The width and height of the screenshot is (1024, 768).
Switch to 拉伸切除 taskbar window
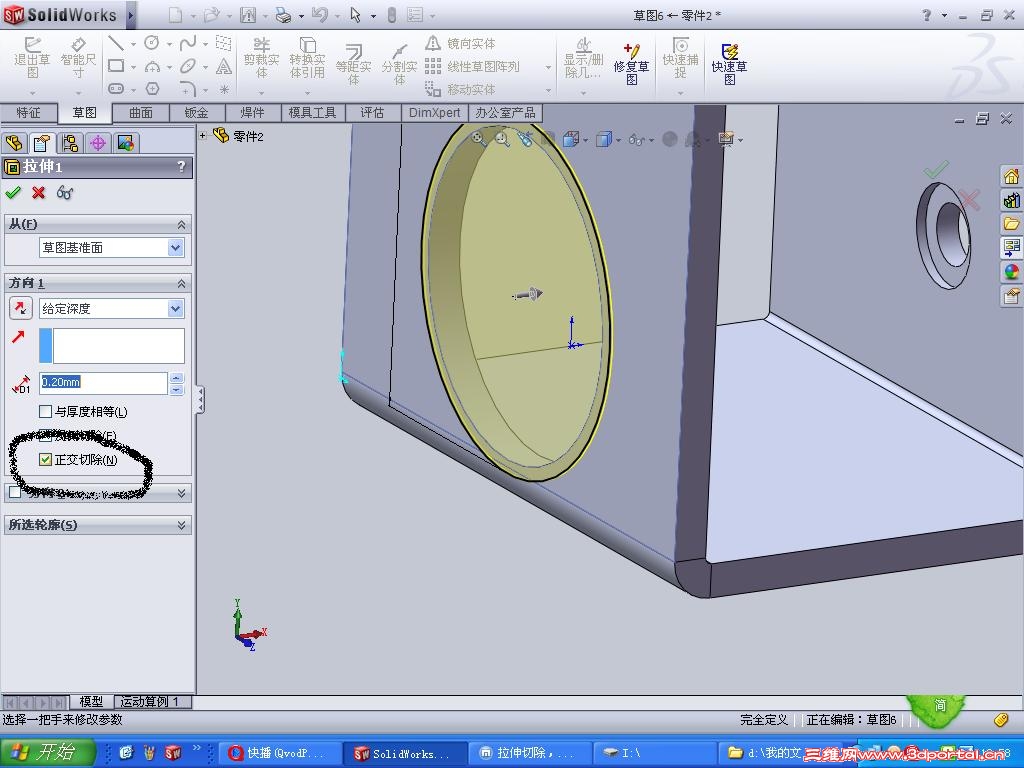pyautogui.click(x=528, y=753)
